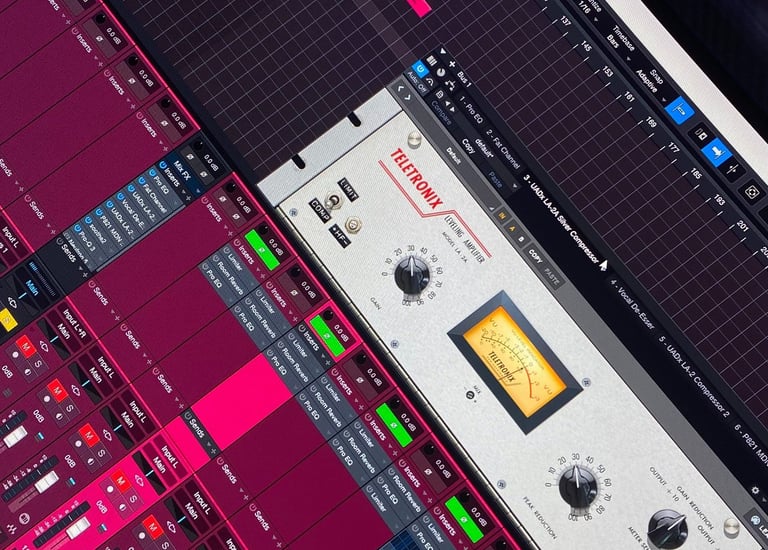The width and height of the screenshot is (768, 550).
Task: Click the Peak Reduction knob
Action: tap(577, 486)
